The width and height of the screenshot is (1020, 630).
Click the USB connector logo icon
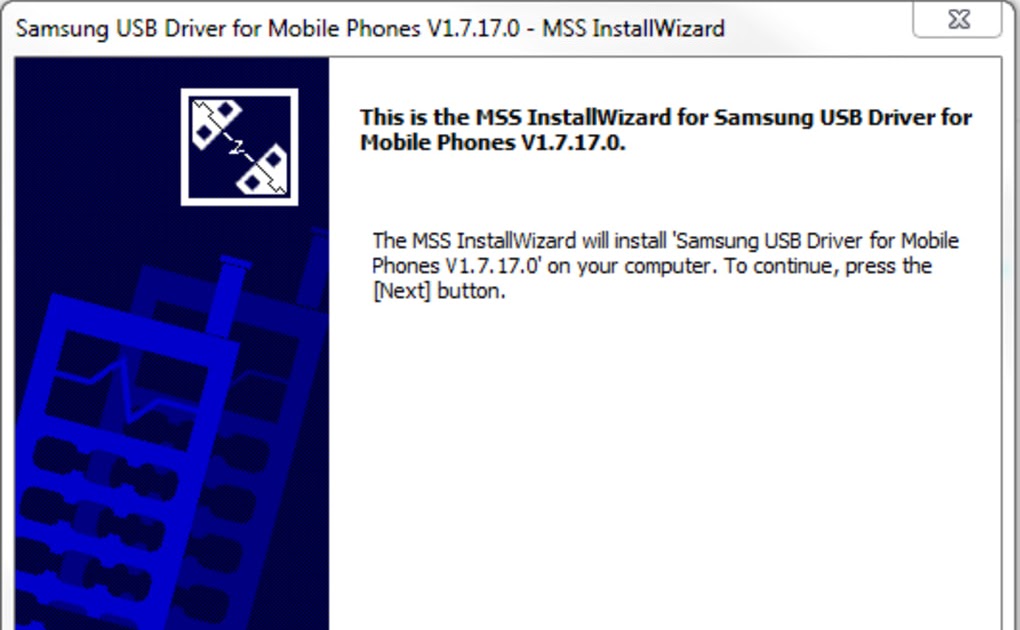239,147
